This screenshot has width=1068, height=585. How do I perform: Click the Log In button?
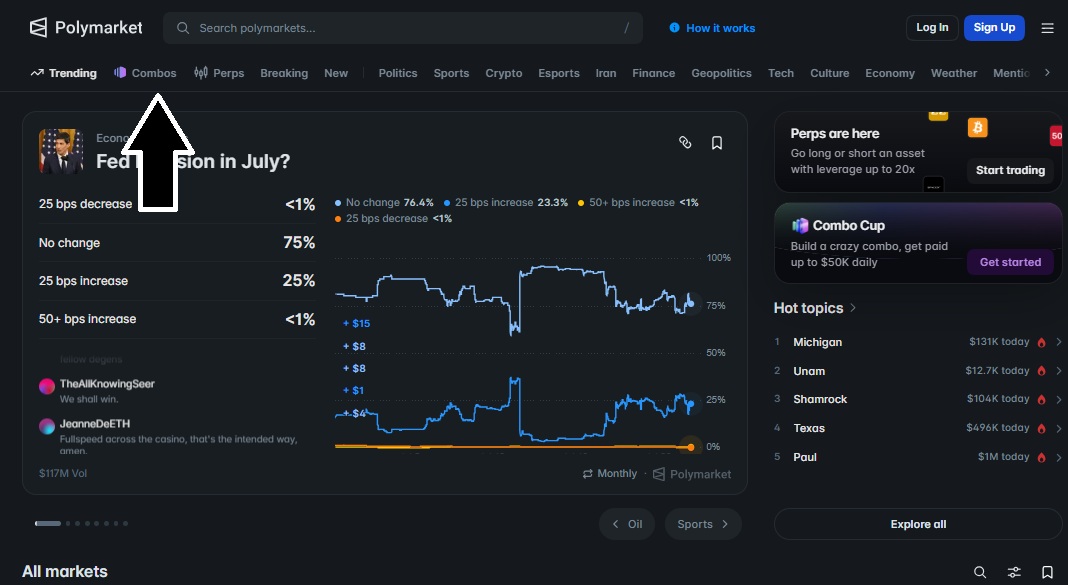point(932,28)
